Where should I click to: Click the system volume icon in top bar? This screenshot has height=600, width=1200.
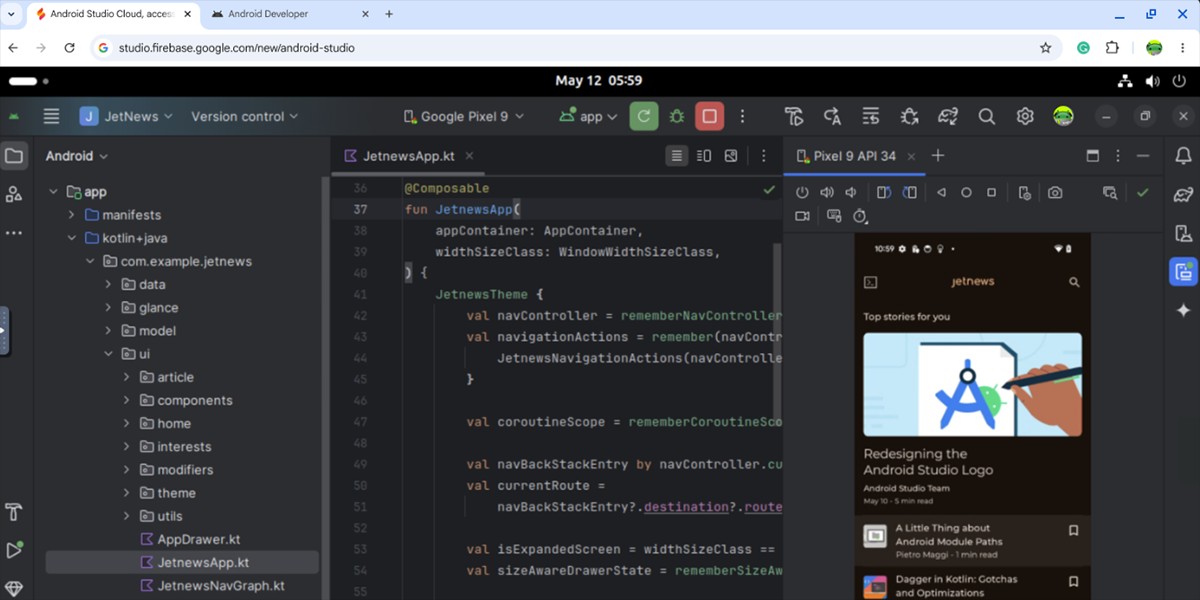pyautogui.click(x=1152, y=81)
